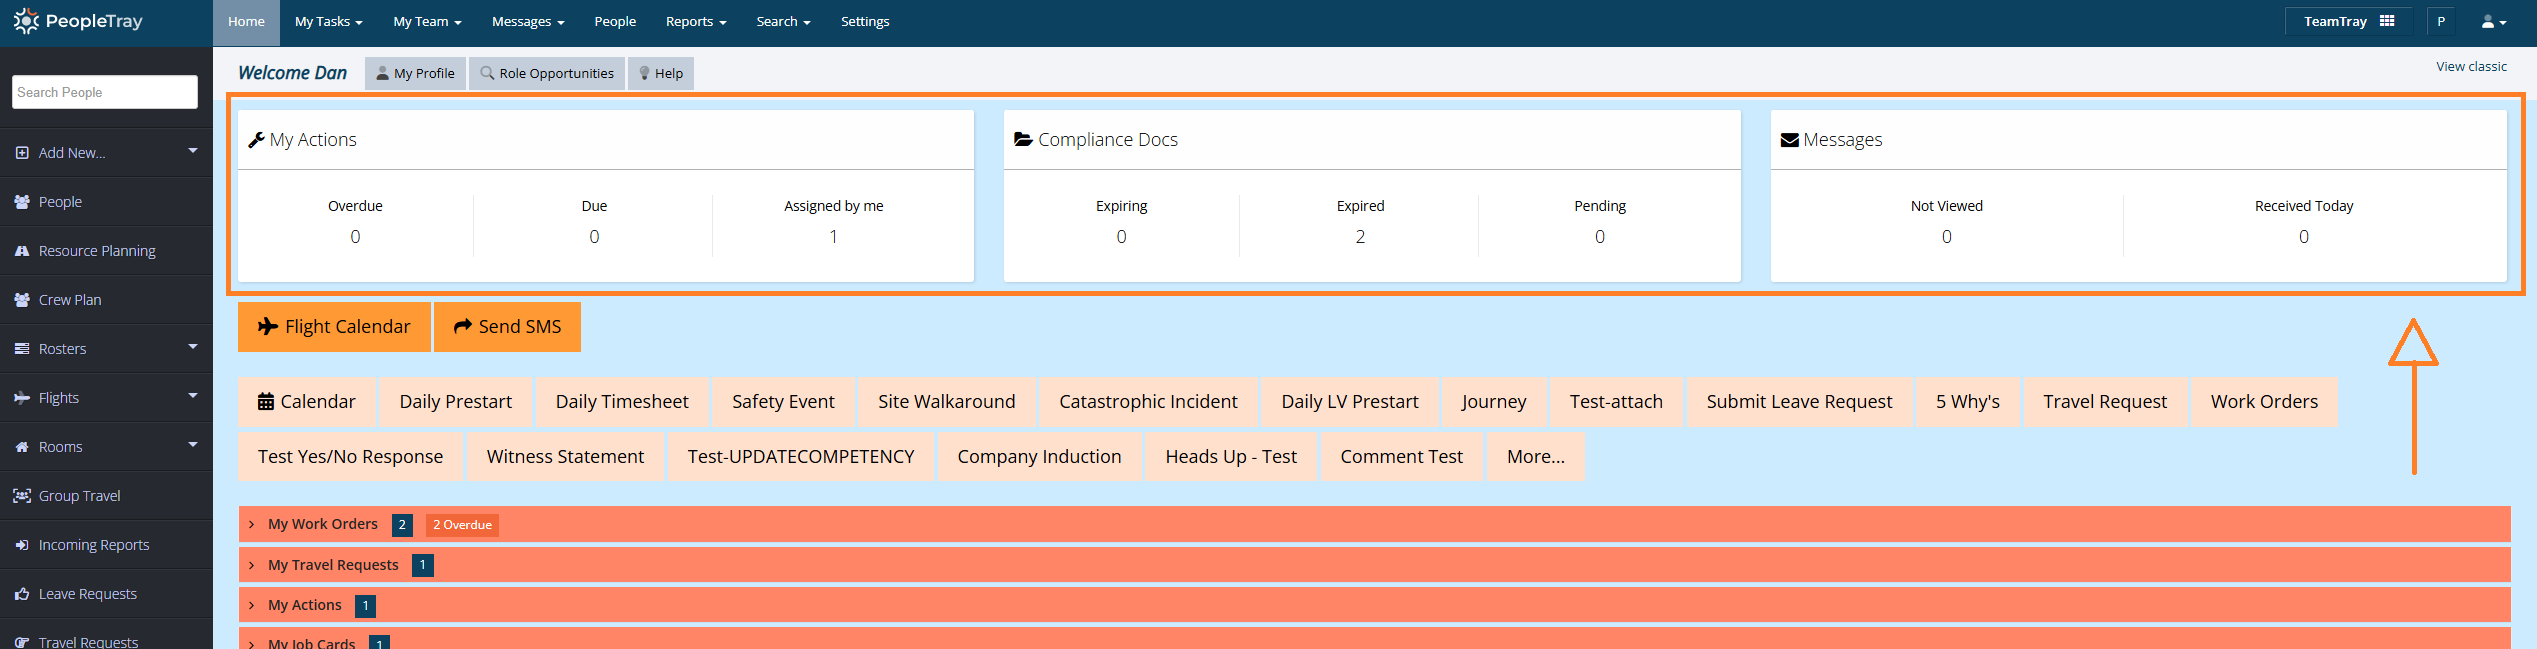The width and height of the screenshot is (2537, 649).
Task: Click the Rooms home icon
Action: 22,447
